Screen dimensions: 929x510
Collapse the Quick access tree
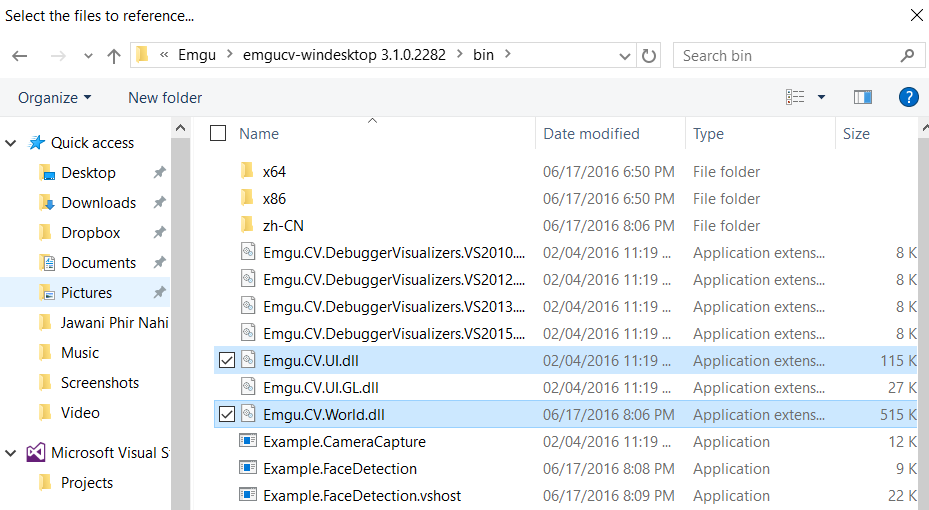click(x=11, y=143)
